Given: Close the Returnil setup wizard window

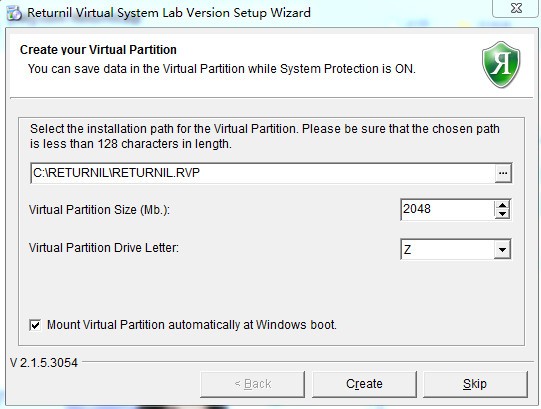Looking at the screenshot, I should point(516,8).
